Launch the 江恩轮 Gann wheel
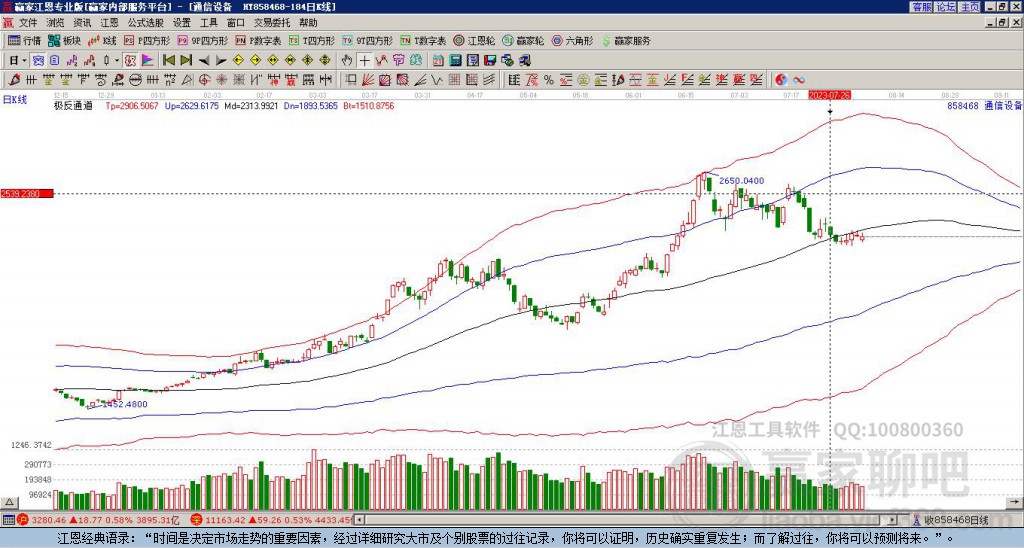 click(x=475, y=40)
